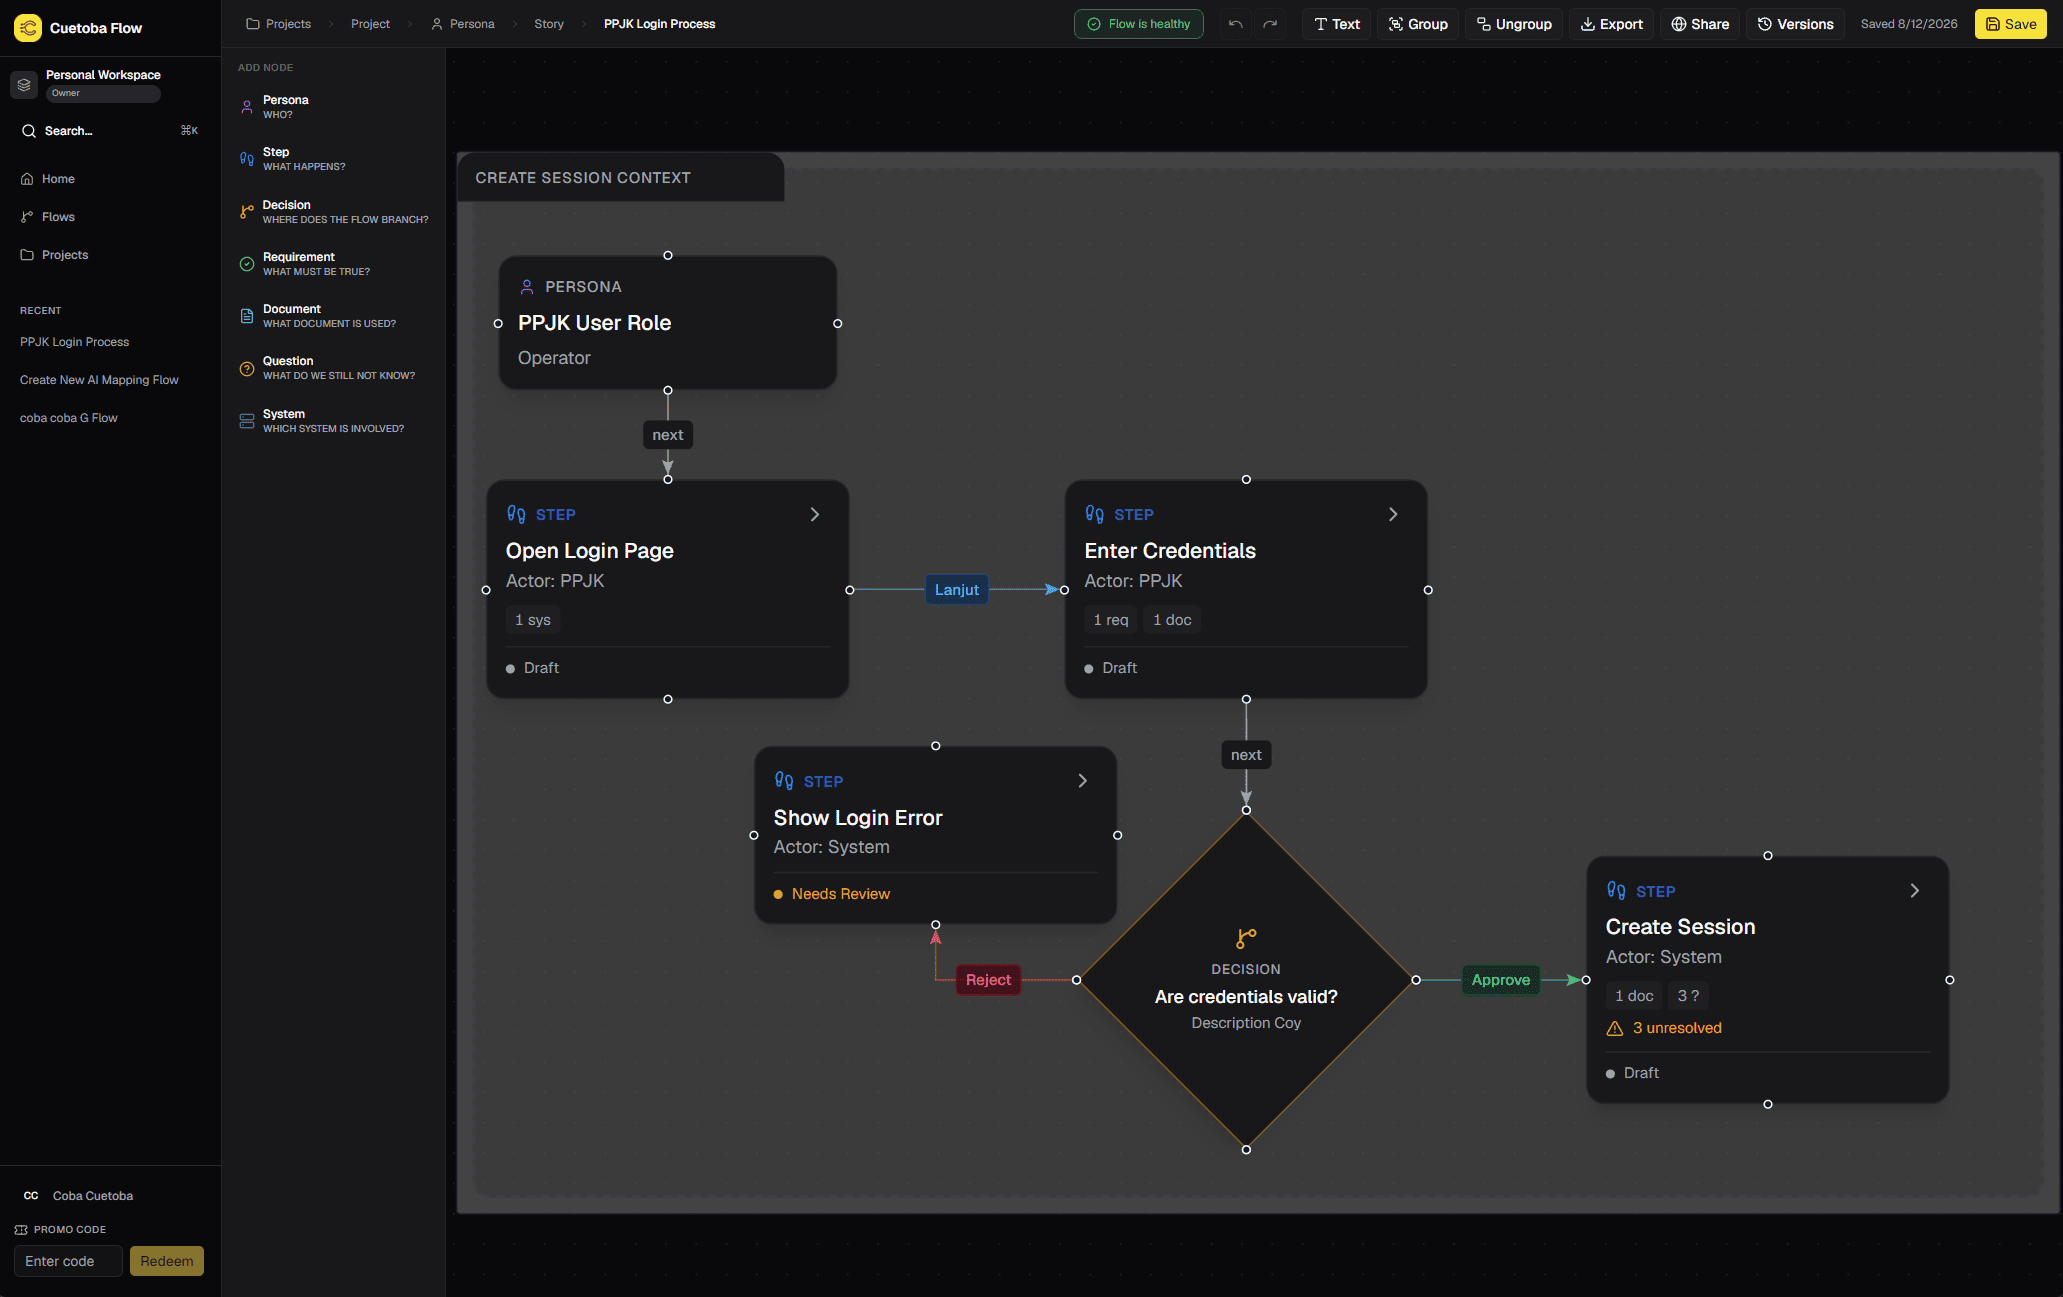Open recent flow coba coba G Flow
The width and height of the screenshot is (2063, 1297).
click(69, 418)
